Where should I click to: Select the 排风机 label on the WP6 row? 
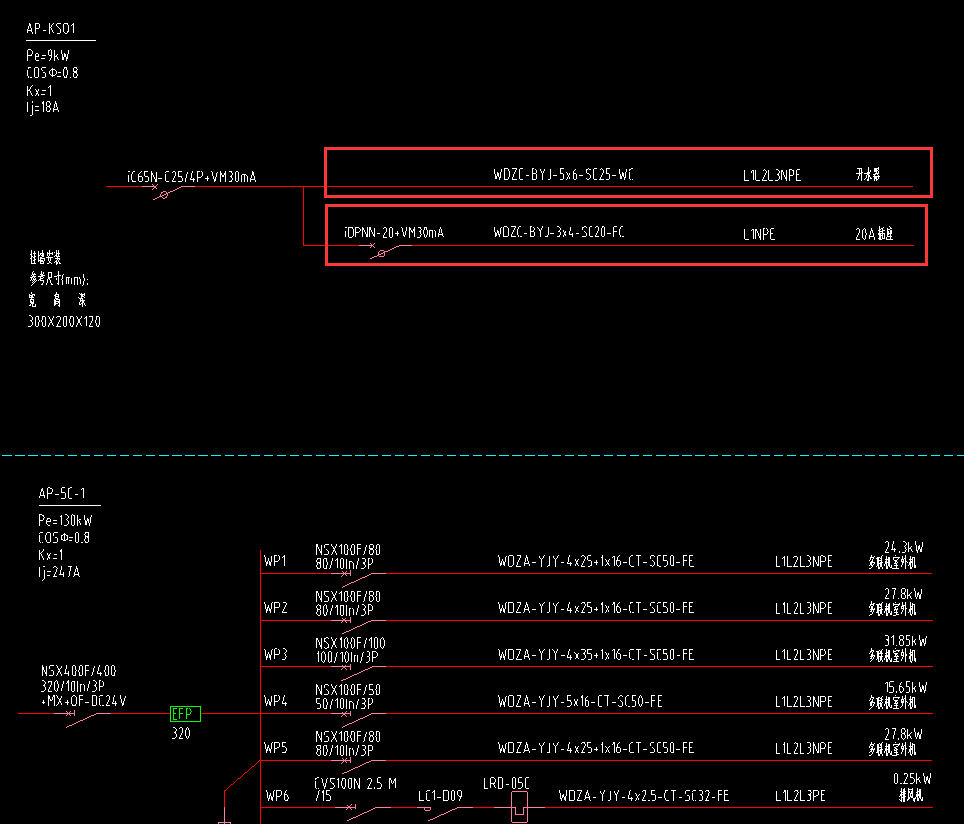[911, 795]
